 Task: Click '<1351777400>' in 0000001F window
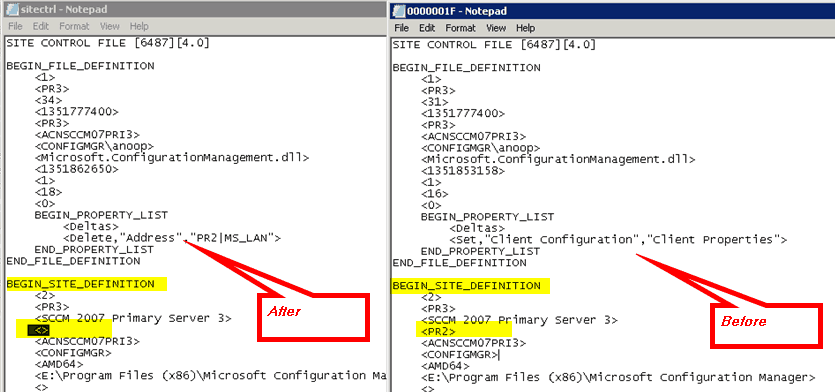(x=463, y=113)
